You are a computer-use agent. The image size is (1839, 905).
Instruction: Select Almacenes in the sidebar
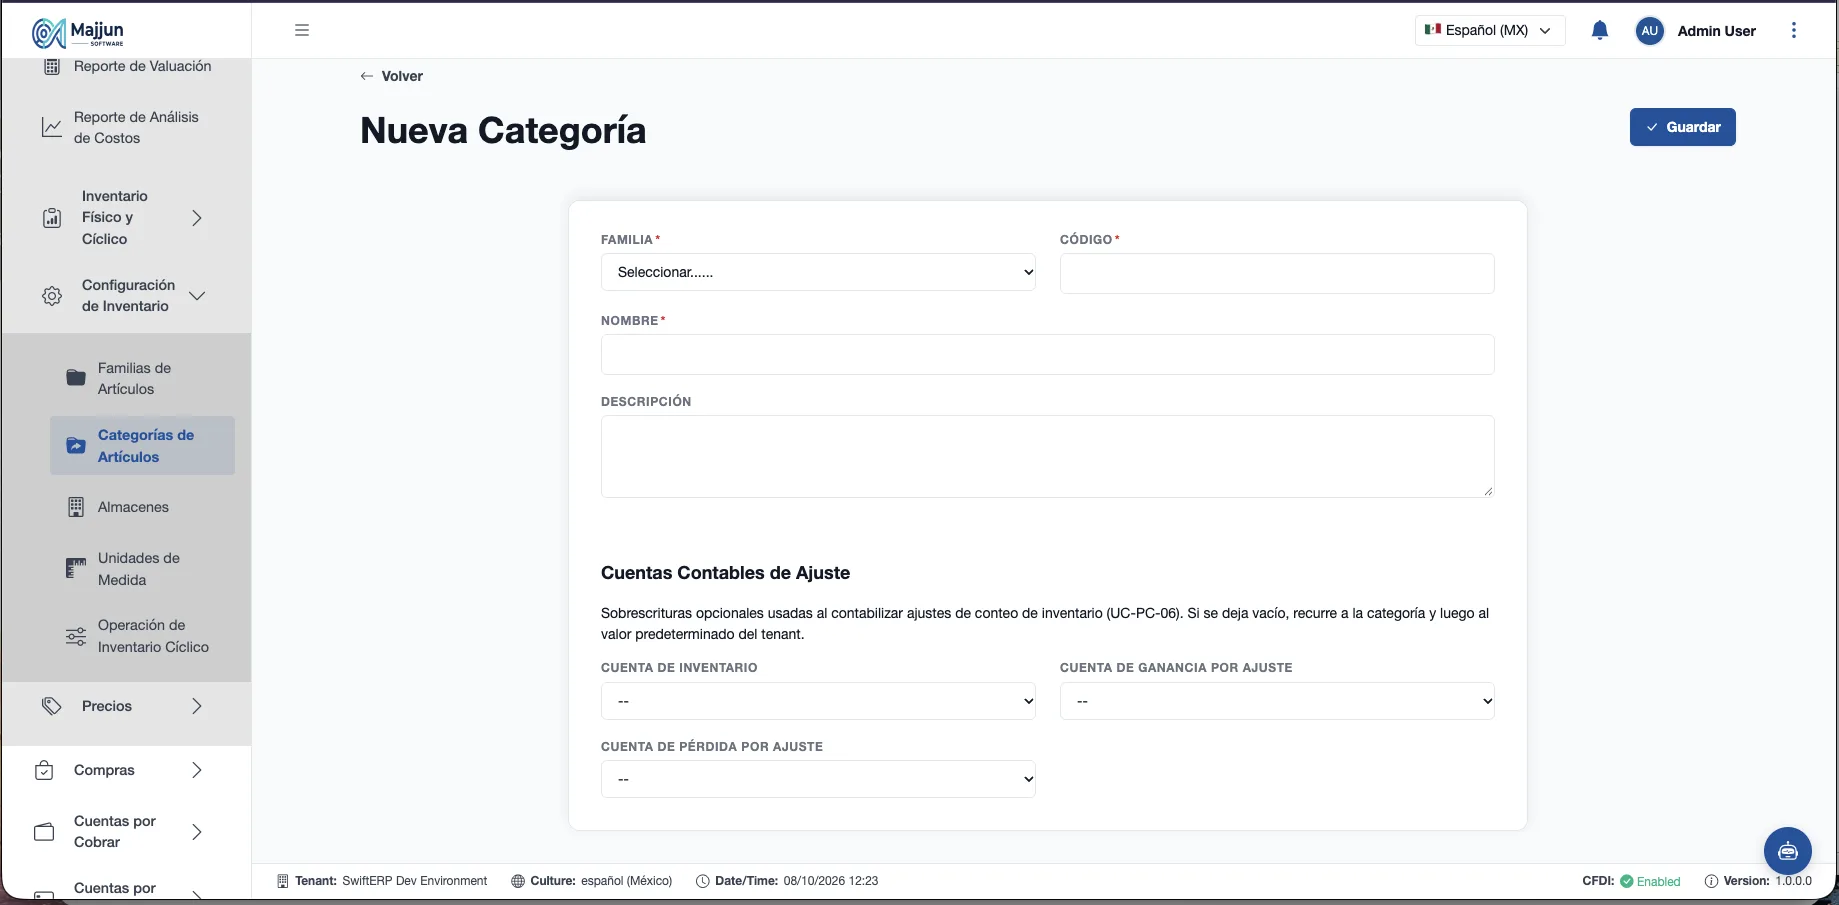click(142, 507)
